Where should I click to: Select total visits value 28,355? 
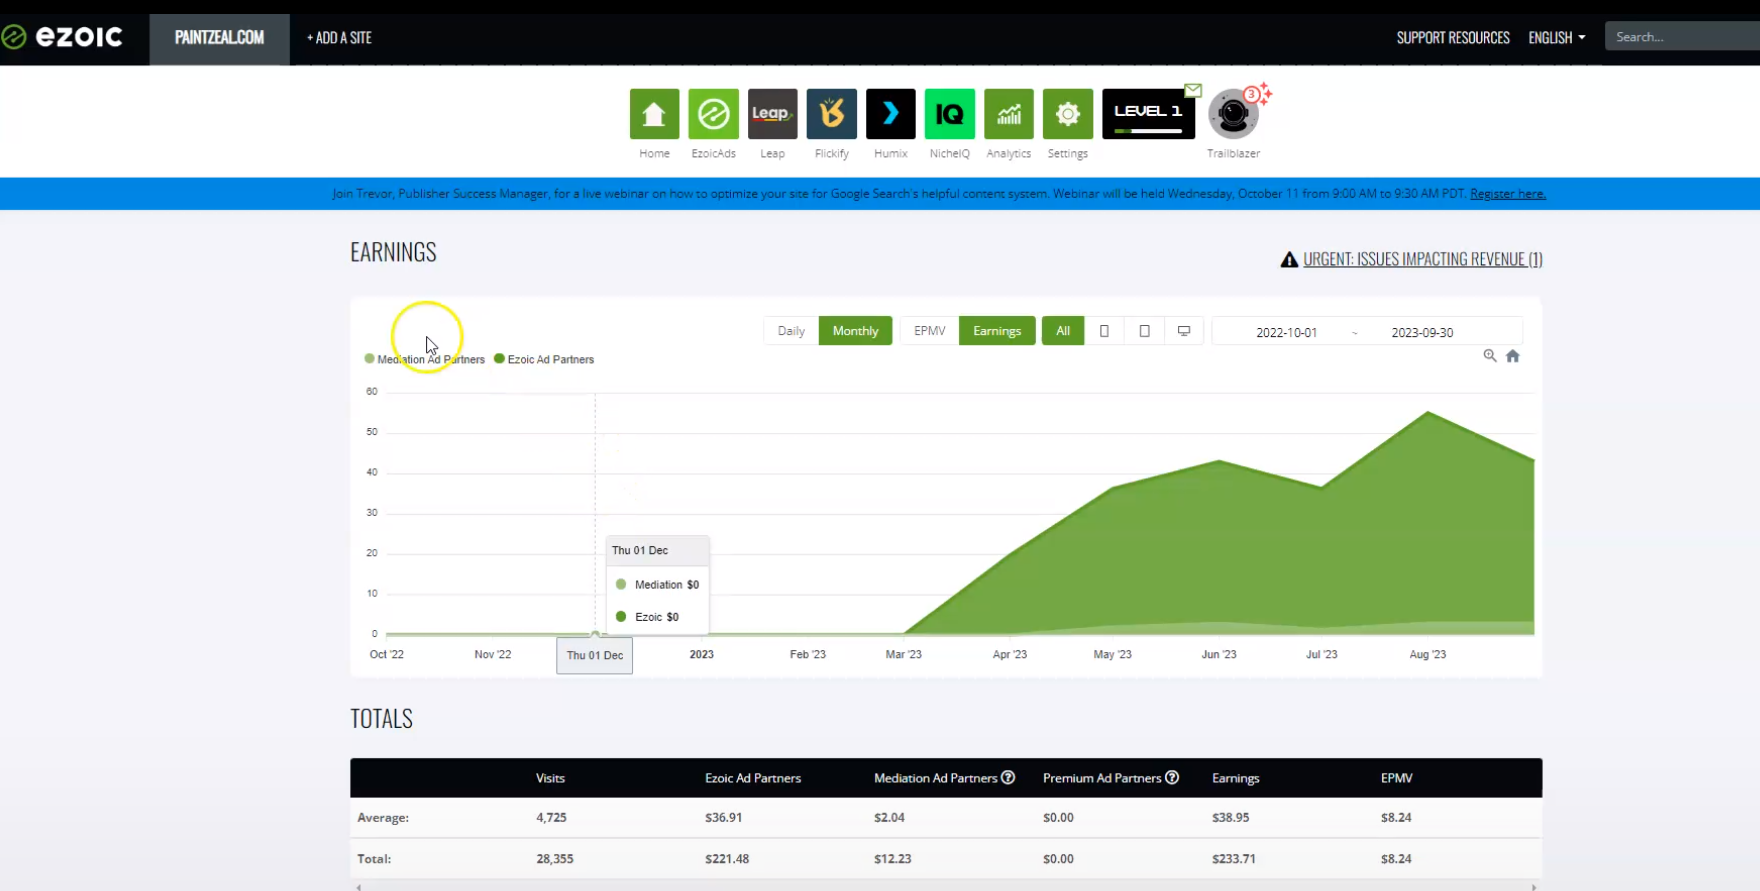[x=555, y=859]
